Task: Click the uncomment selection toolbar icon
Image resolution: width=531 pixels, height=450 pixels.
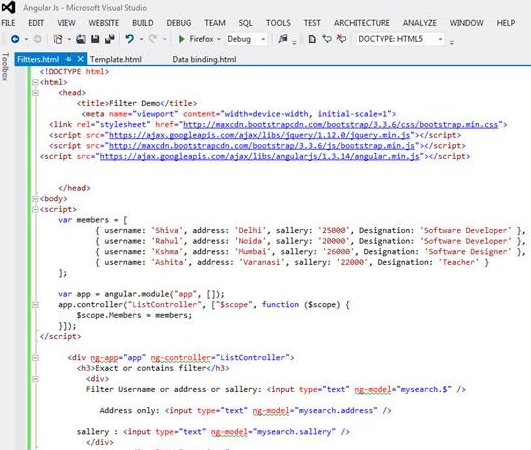Action: click(x=341, y=39)
